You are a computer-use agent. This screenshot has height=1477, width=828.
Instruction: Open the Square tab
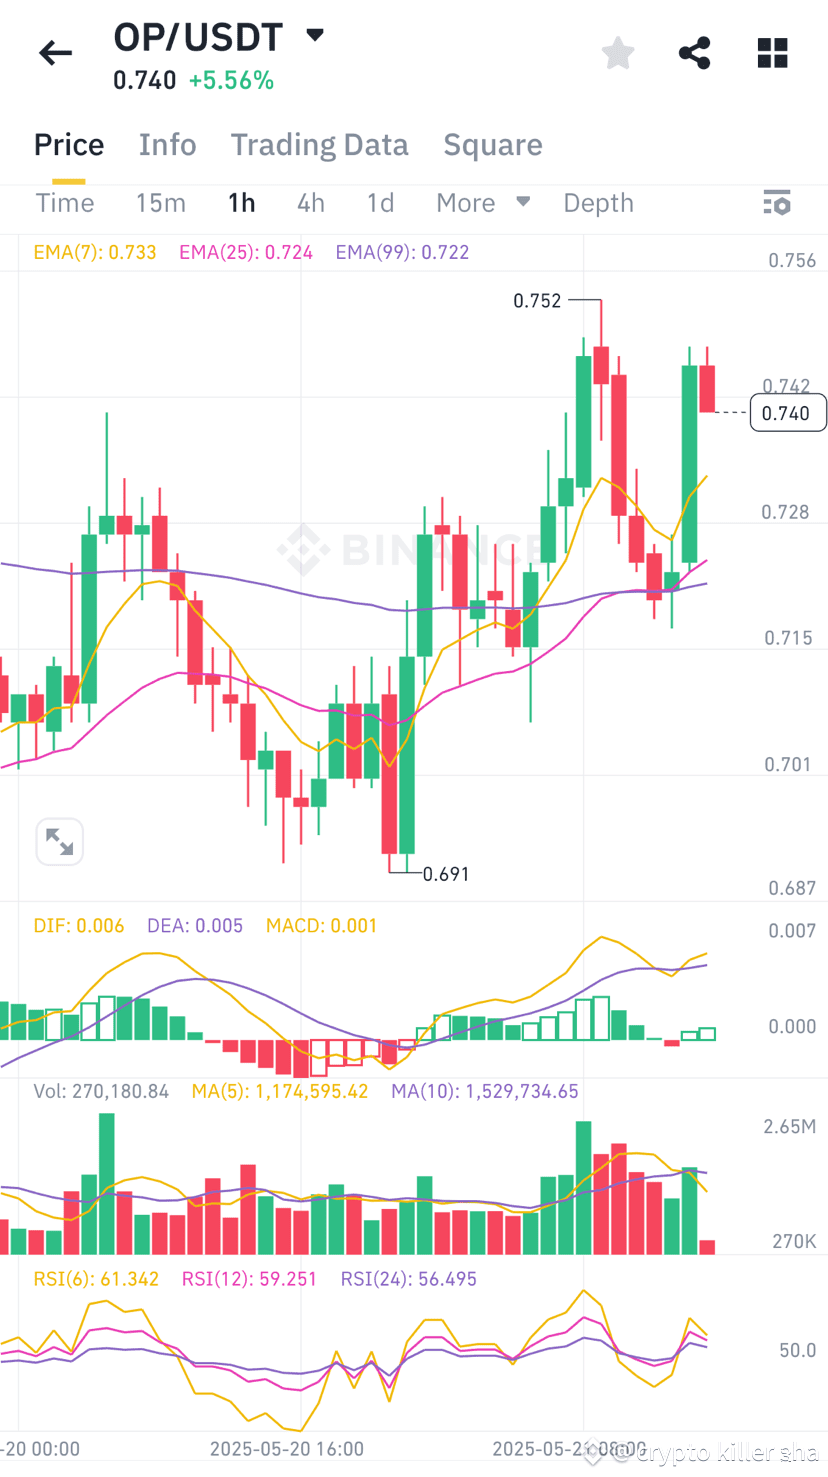(x=493, y=144)
